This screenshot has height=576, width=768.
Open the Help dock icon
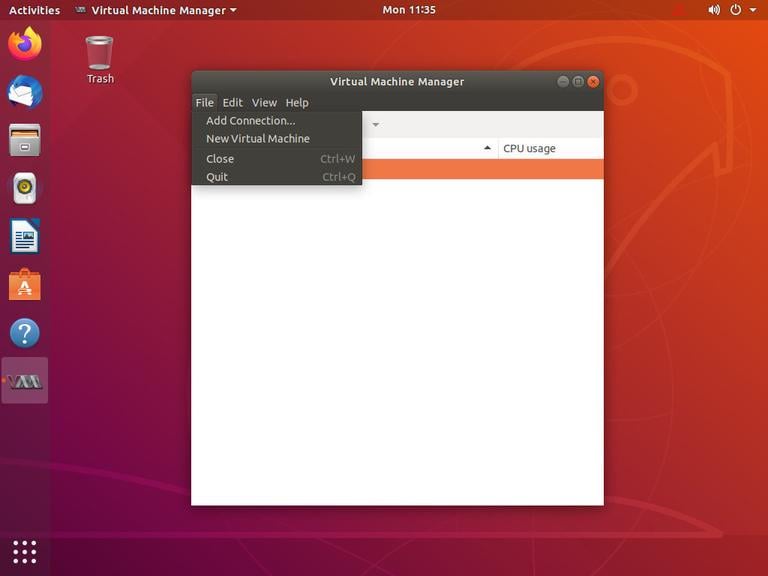25,333
